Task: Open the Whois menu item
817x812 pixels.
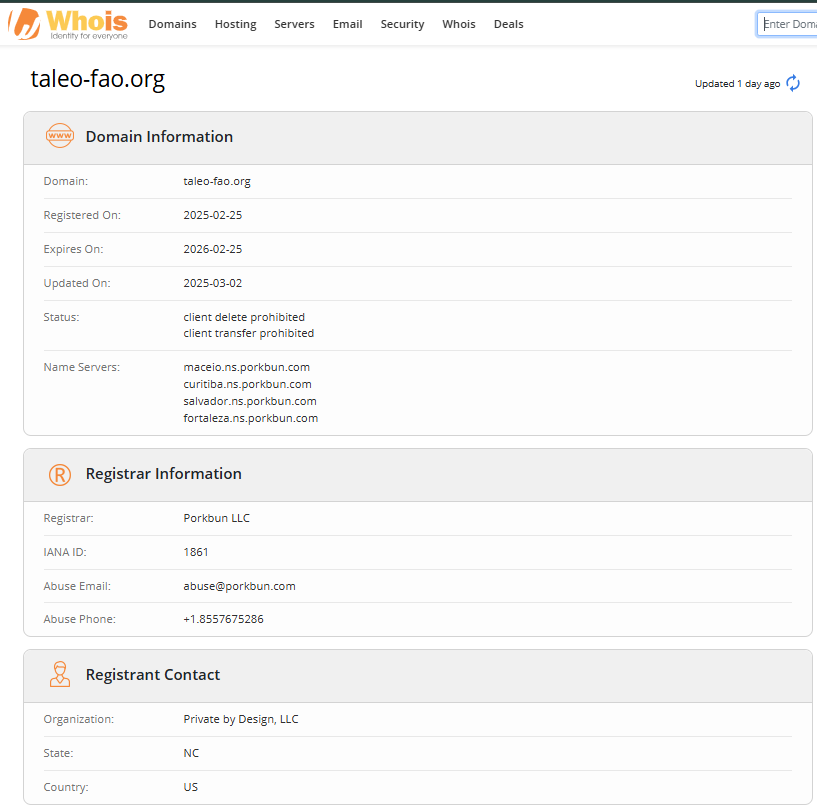Action: (459, 24)
